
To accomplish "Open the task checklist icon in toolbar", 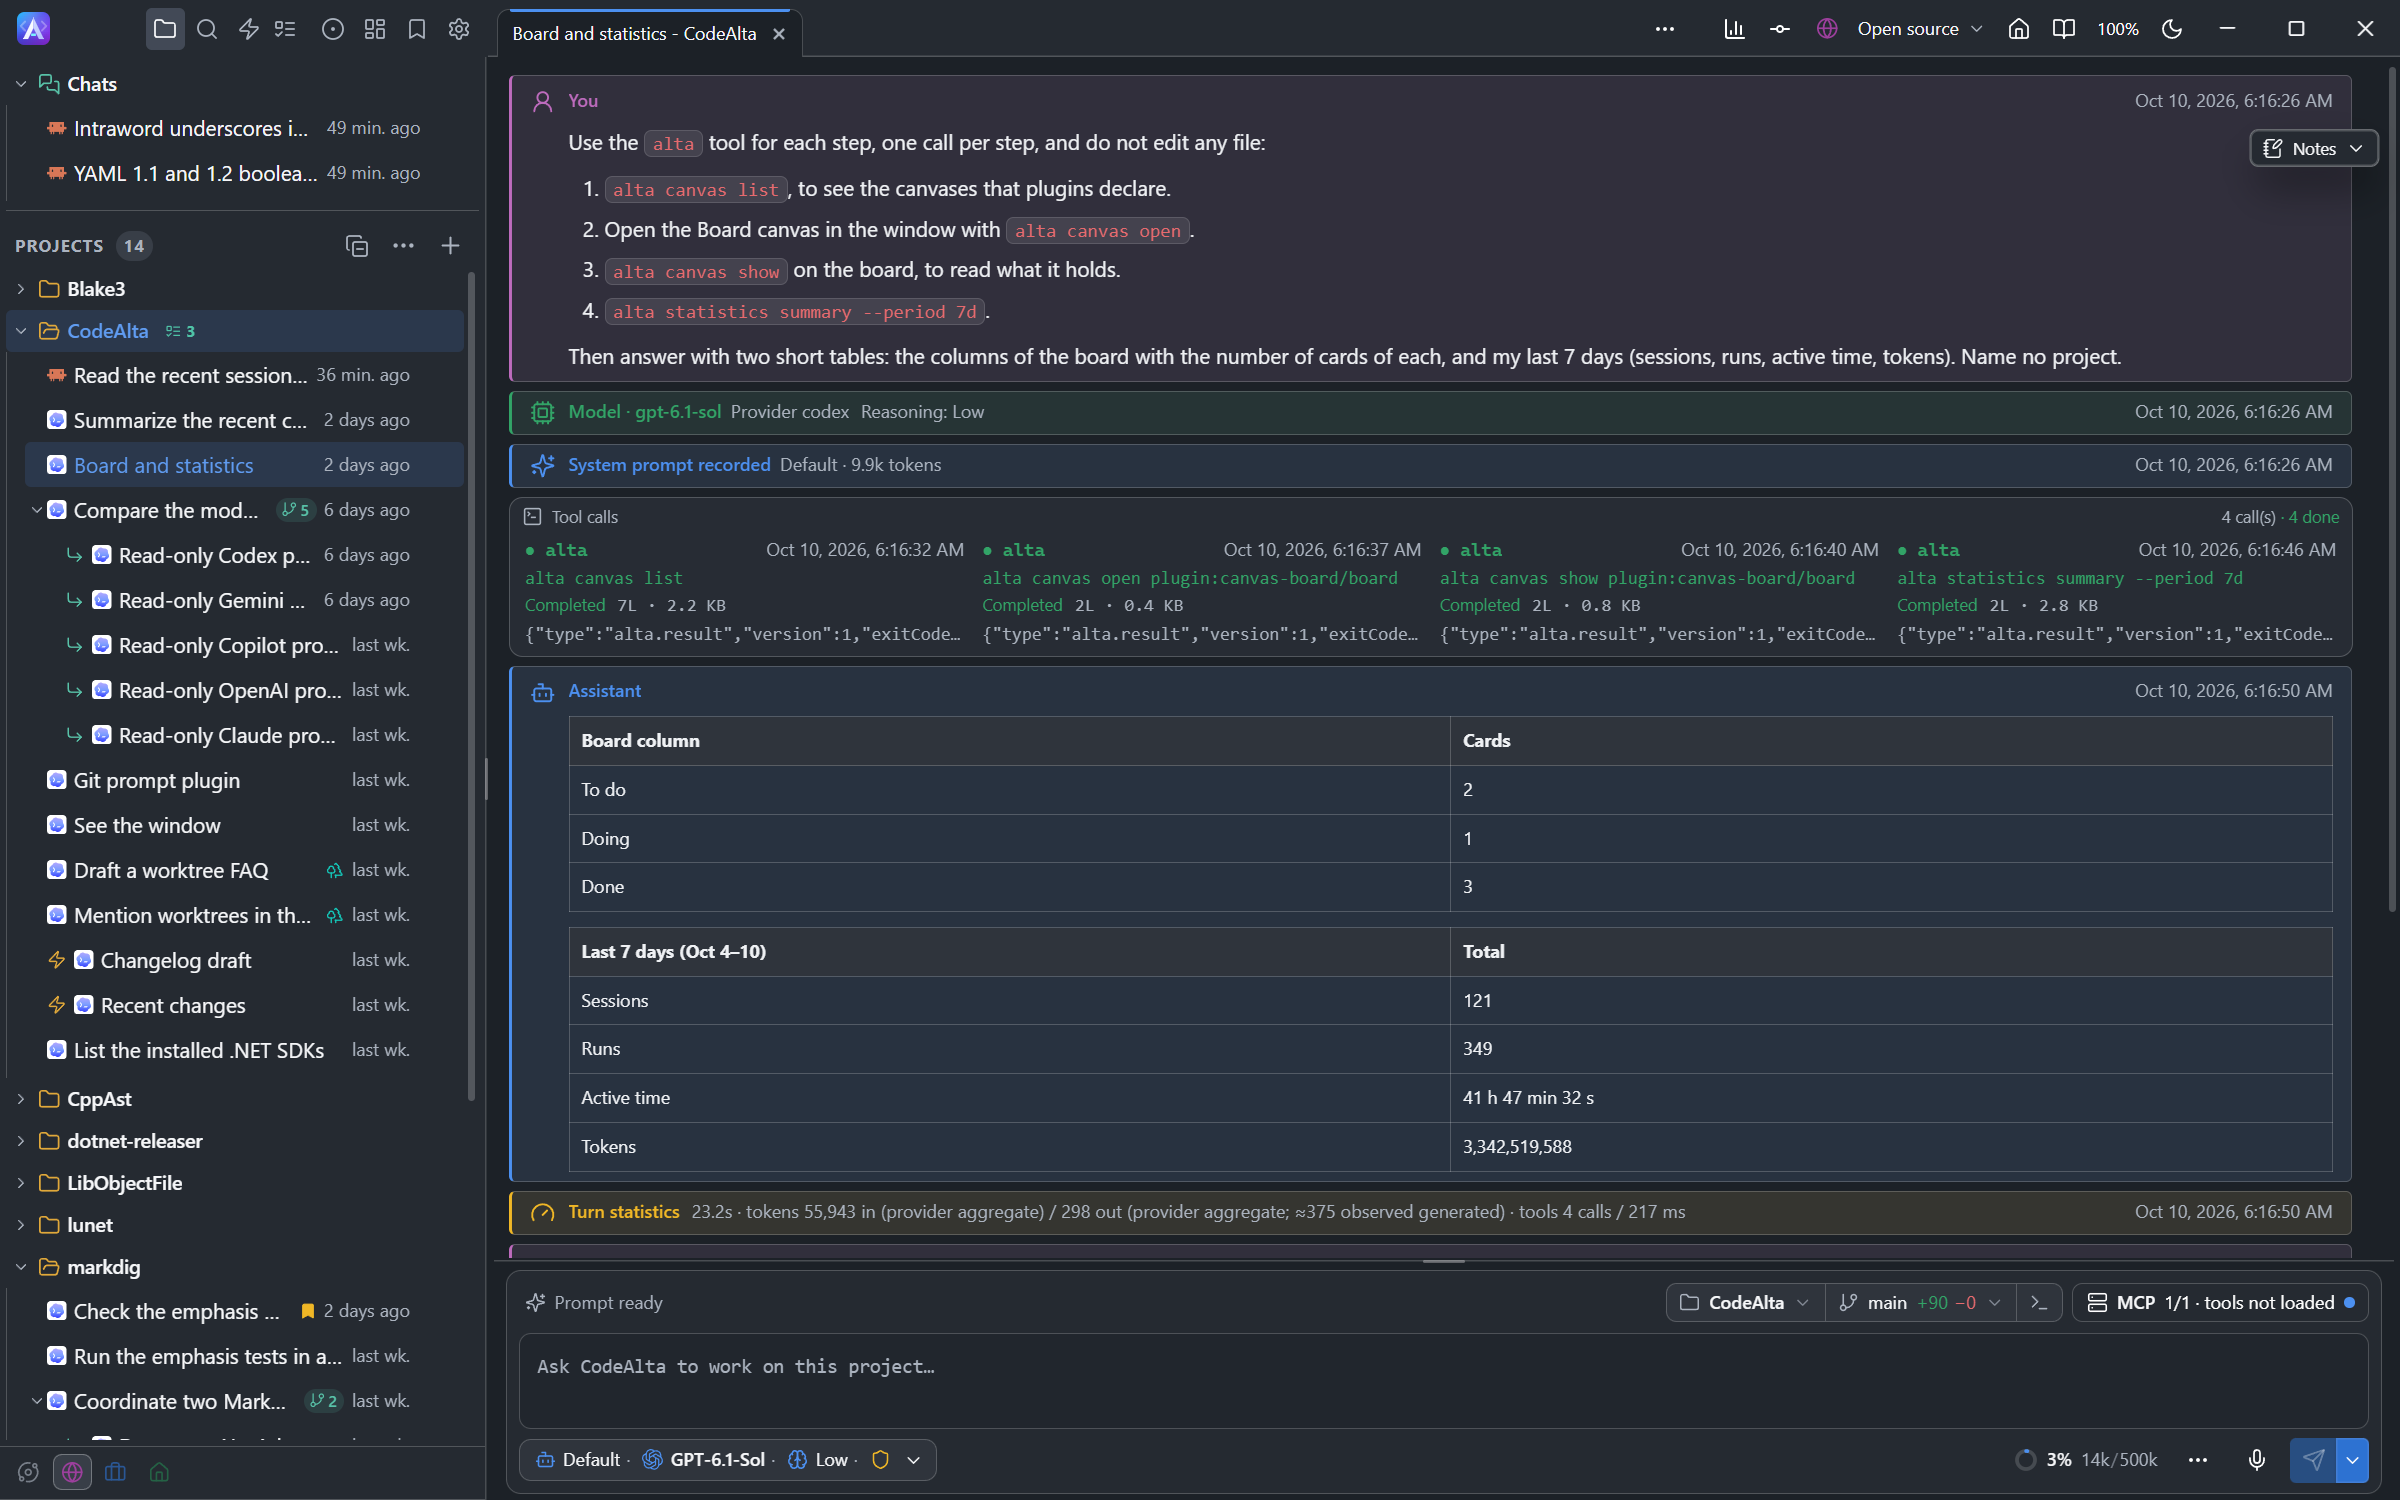I will tap(285, 29).
